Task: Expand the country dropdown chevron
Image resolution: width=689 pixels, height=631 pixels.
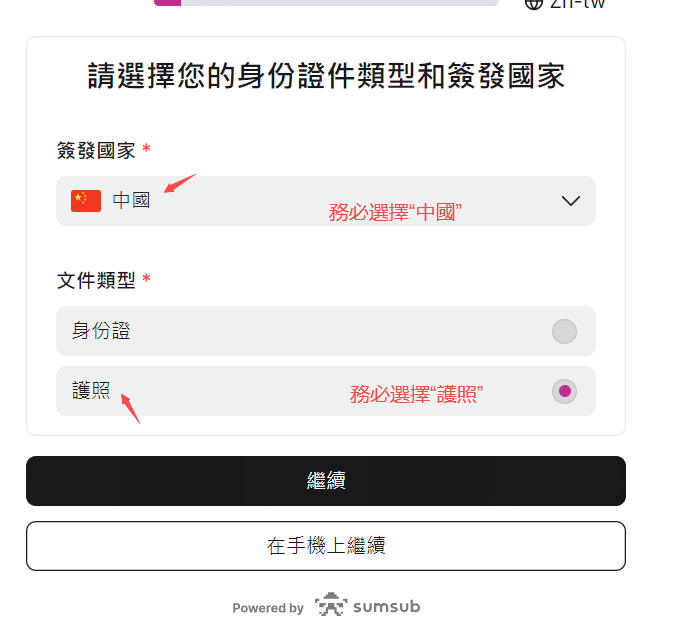Action: pyautogui.click(x=571, y=201)
